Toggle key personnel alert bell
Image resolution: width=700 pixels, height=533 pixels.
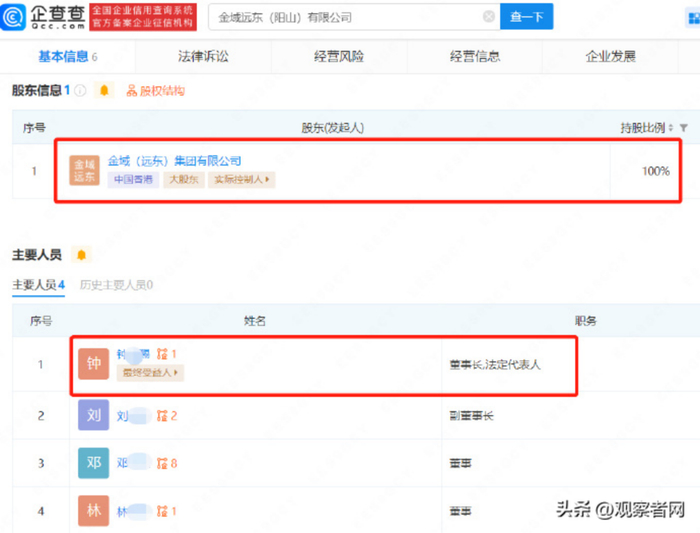click(x=81, y=255)
